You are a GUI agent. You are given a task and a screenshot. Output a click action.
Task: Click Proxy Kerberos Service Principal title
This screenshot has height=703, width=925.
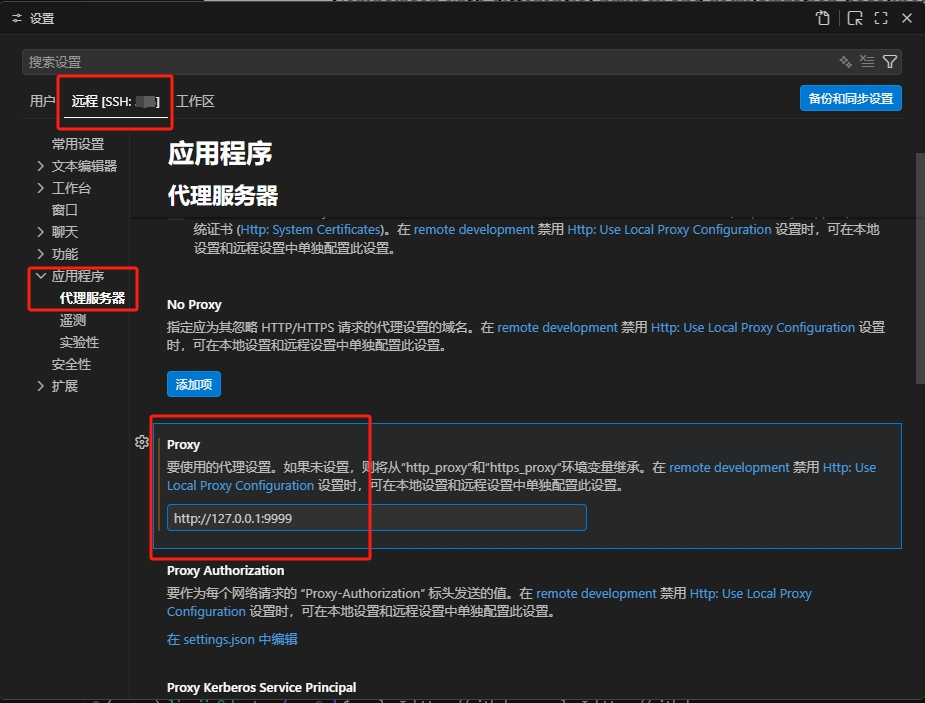click(261, 688)
